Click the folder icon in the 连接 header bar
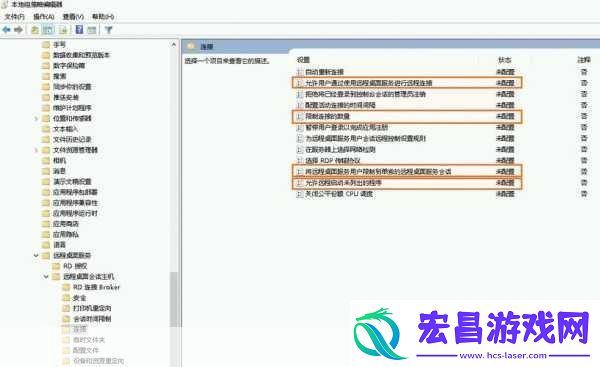 pos(191,46)
